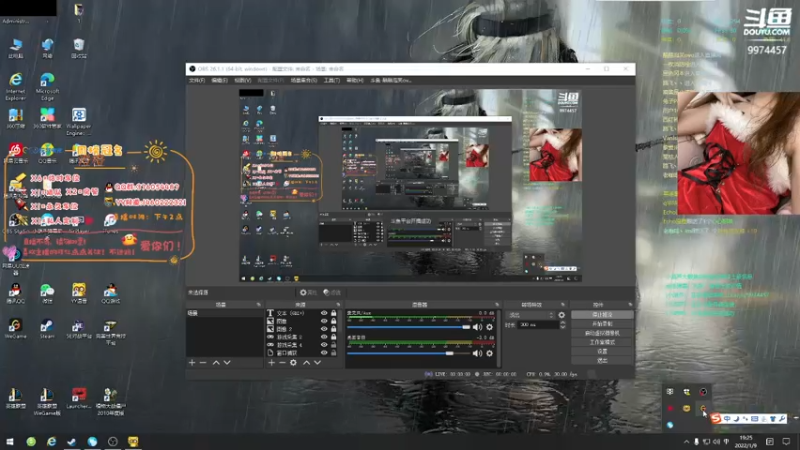This screenshot has width=800, height=450.
Task: Click the 退出 button in Controls
Action: (x=603, y=360)
